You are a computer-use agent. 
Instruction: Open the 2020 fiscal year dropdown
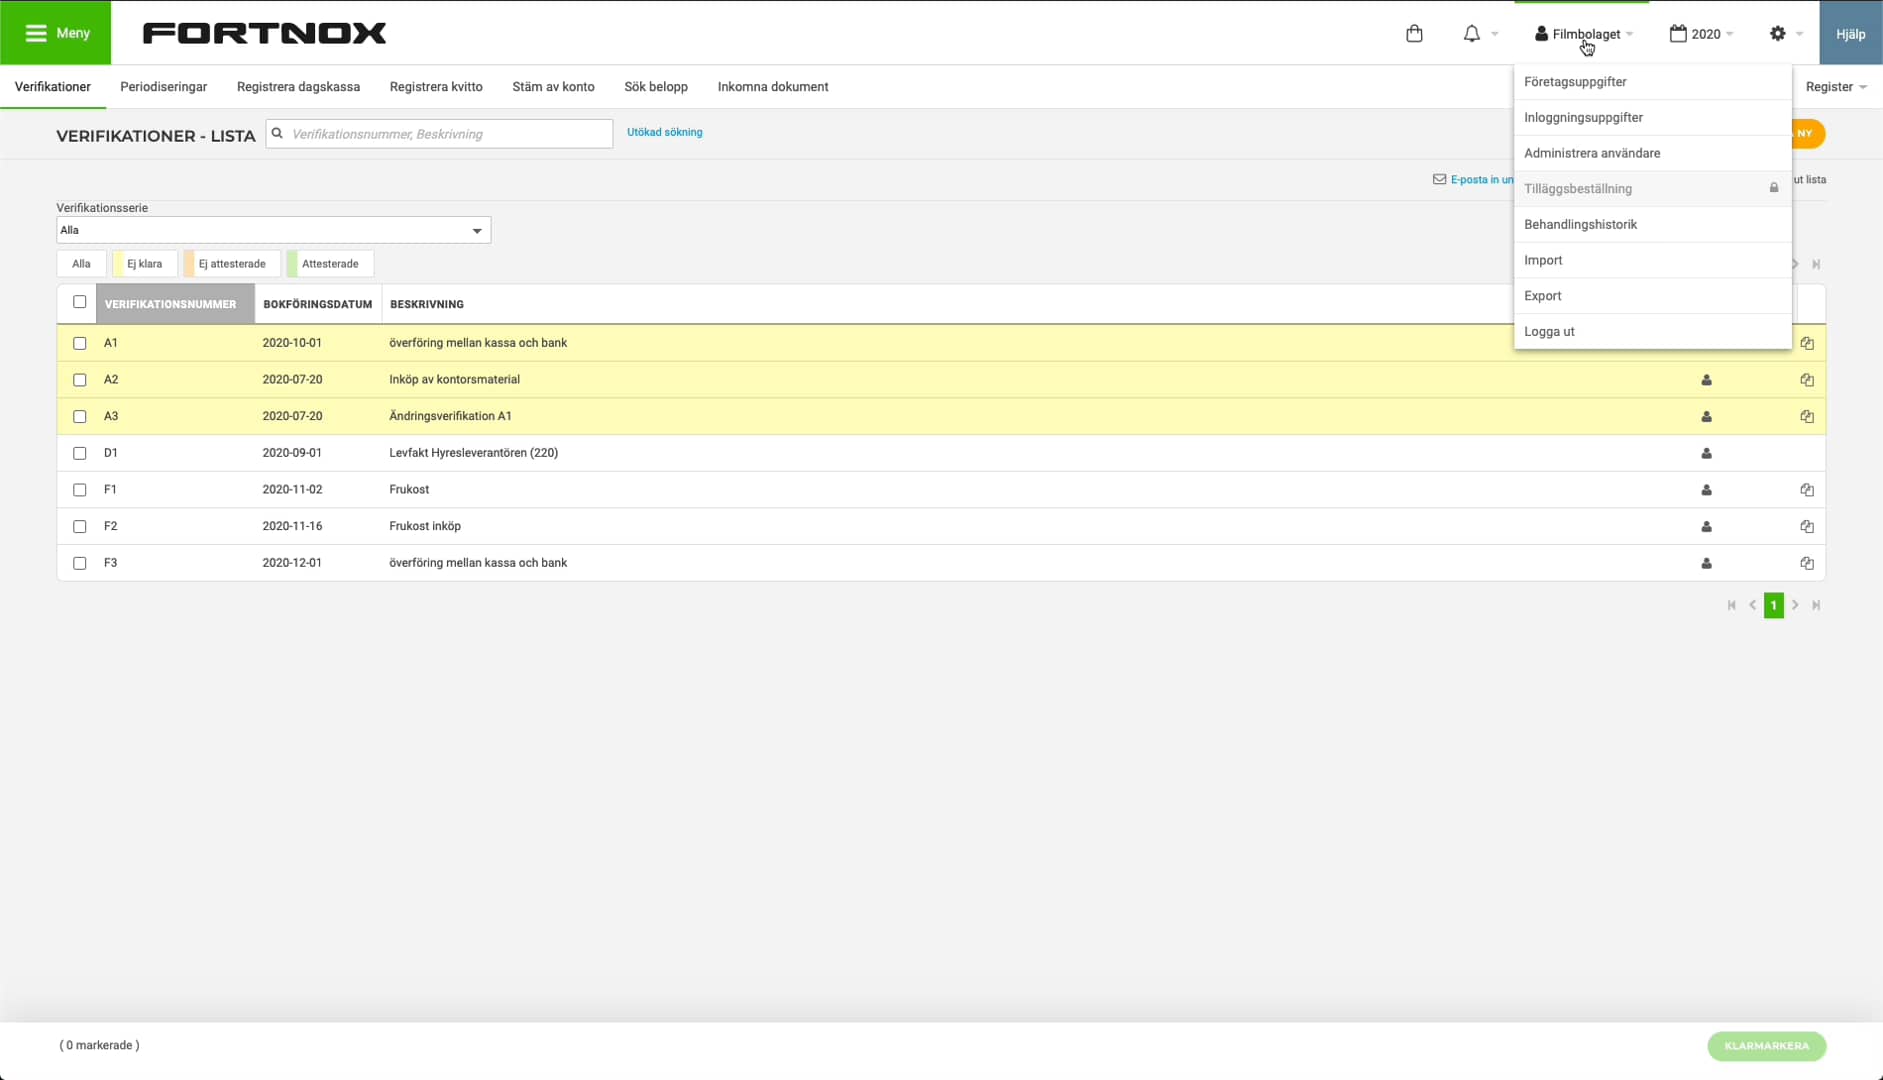(x=1702, y=34)
